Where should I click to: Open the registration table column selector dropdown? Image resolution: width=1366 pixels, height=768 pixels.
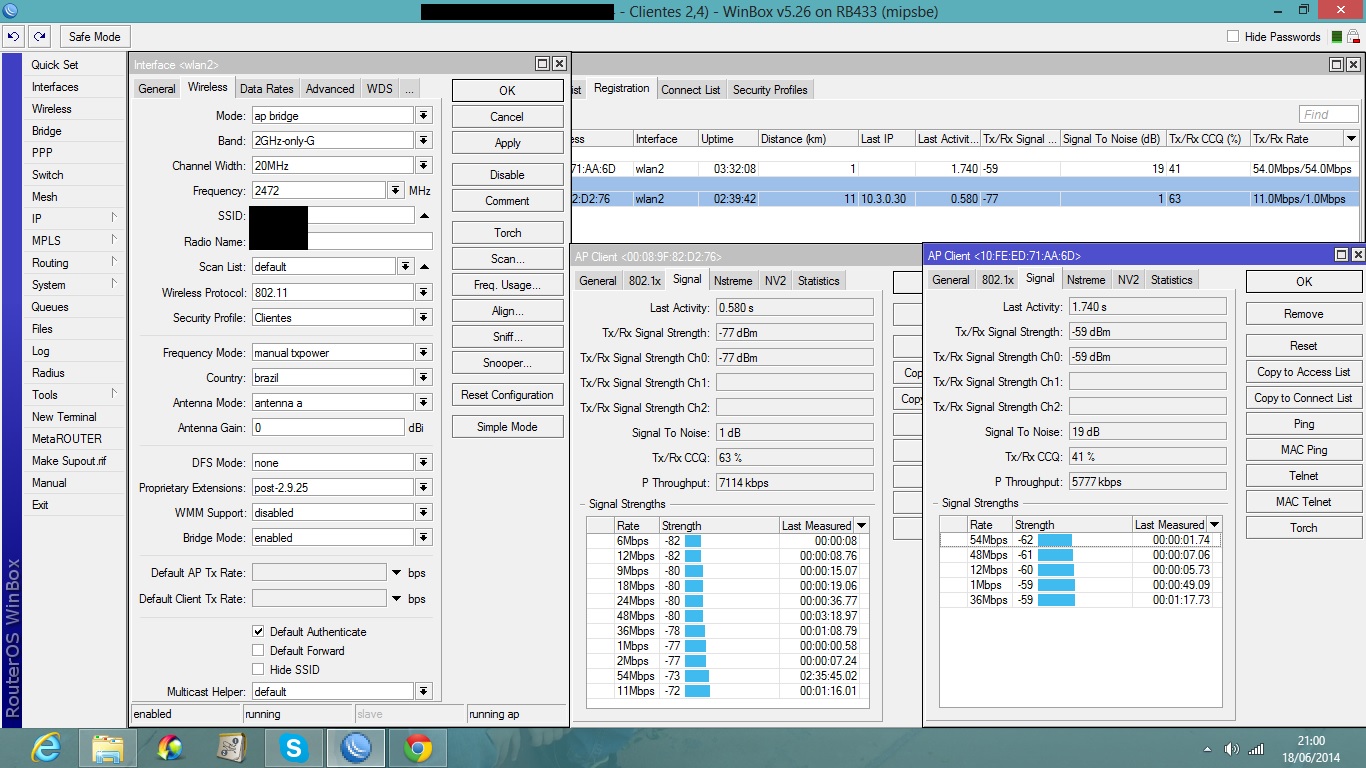click(1352, 139)
